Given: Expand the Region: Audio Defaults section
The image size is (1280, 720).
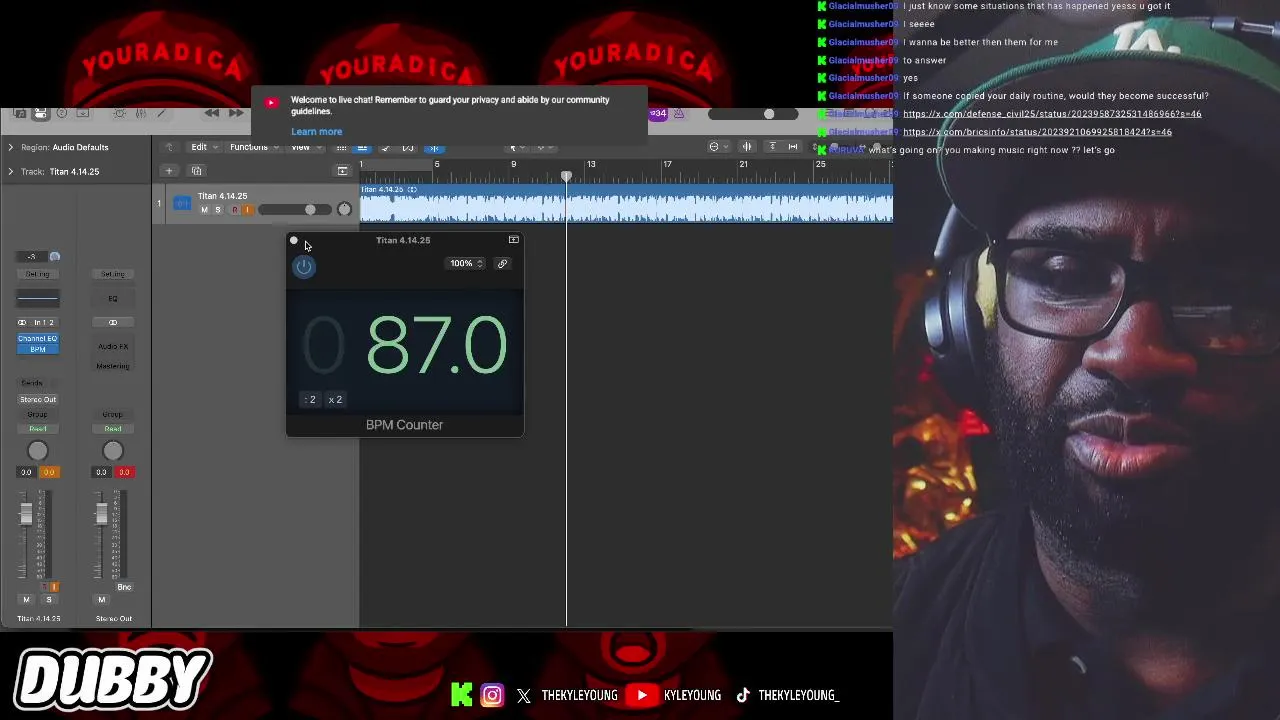Looking at the screenshot, I should 11,147.
